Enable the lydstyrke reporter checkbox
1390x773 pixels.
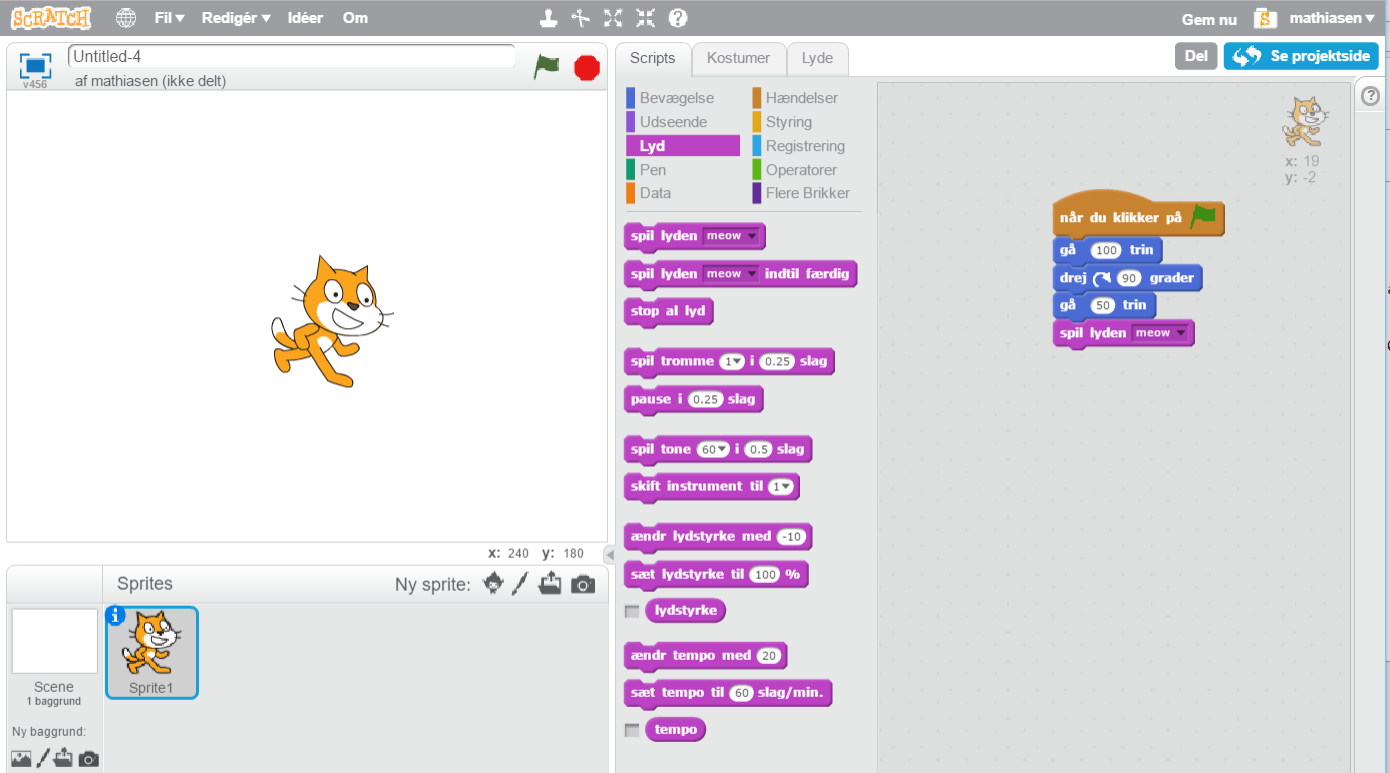pyautogui.click(x=631, y=611)
